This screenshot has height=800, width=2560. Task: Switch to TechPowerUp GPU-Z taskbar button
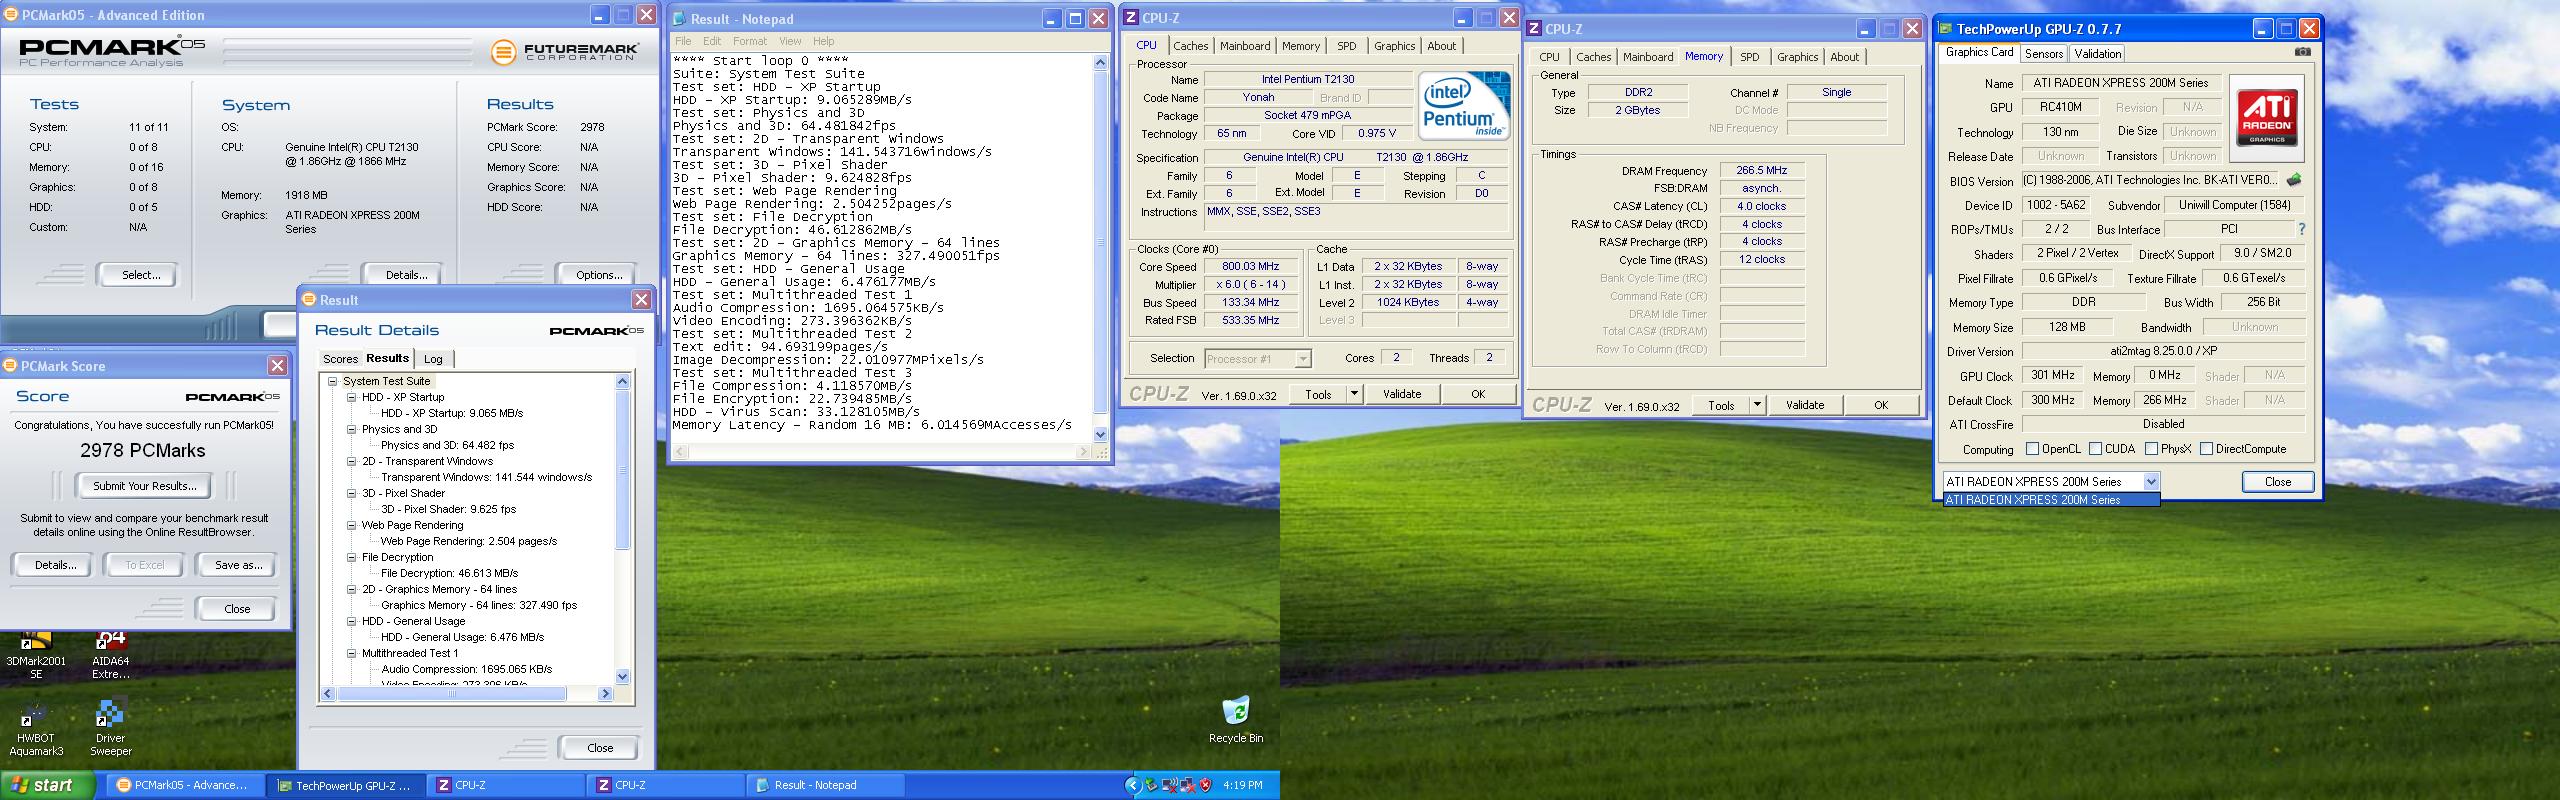(346, 785)
